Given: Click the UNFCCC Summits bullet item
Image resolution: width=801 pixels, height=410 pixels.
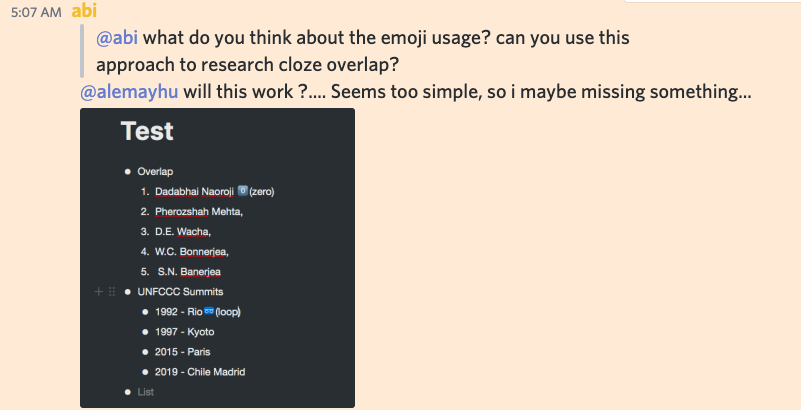Looking at the screenshot, I should (180, 292).
